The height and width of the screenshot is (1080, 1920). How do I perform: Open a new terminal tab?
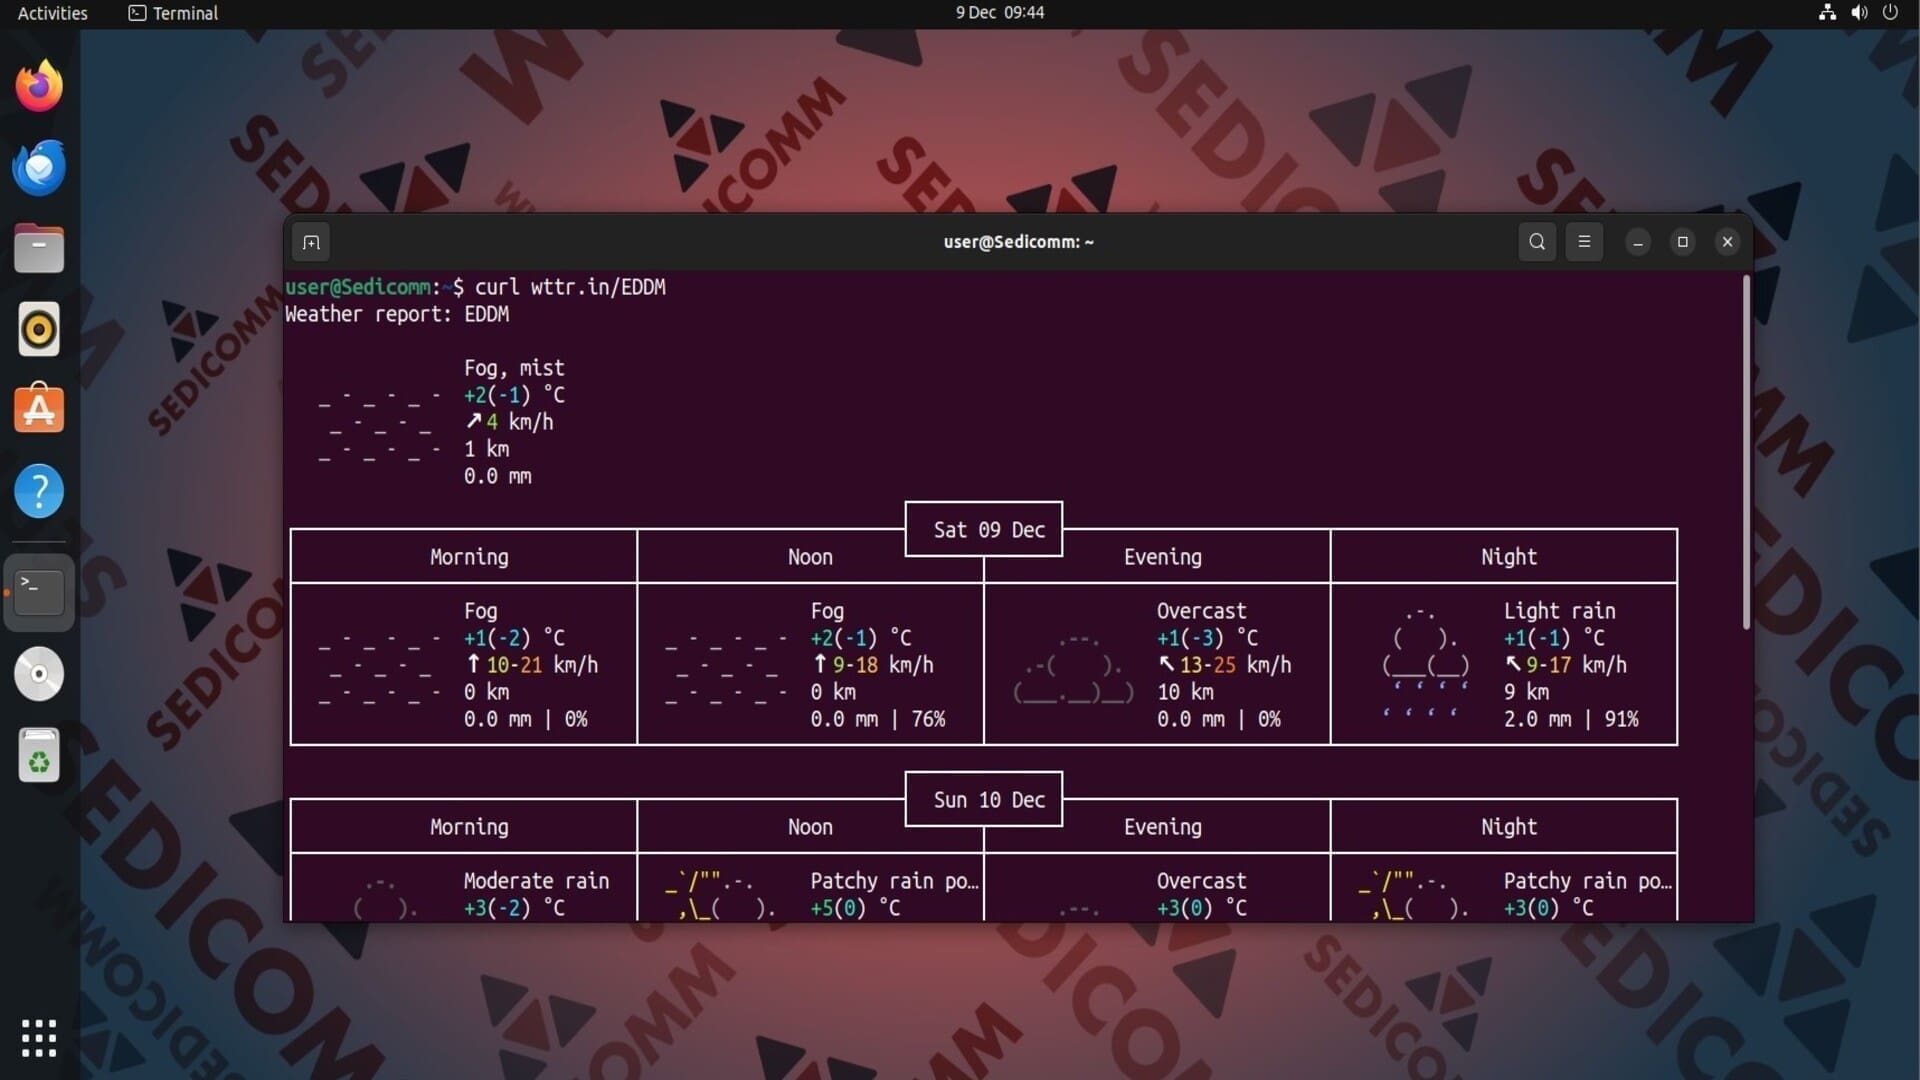pos(311,242)
